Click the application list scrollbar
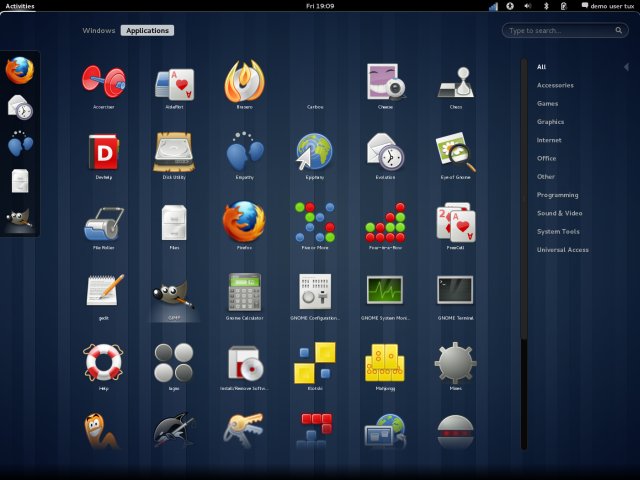 [523, 200]
